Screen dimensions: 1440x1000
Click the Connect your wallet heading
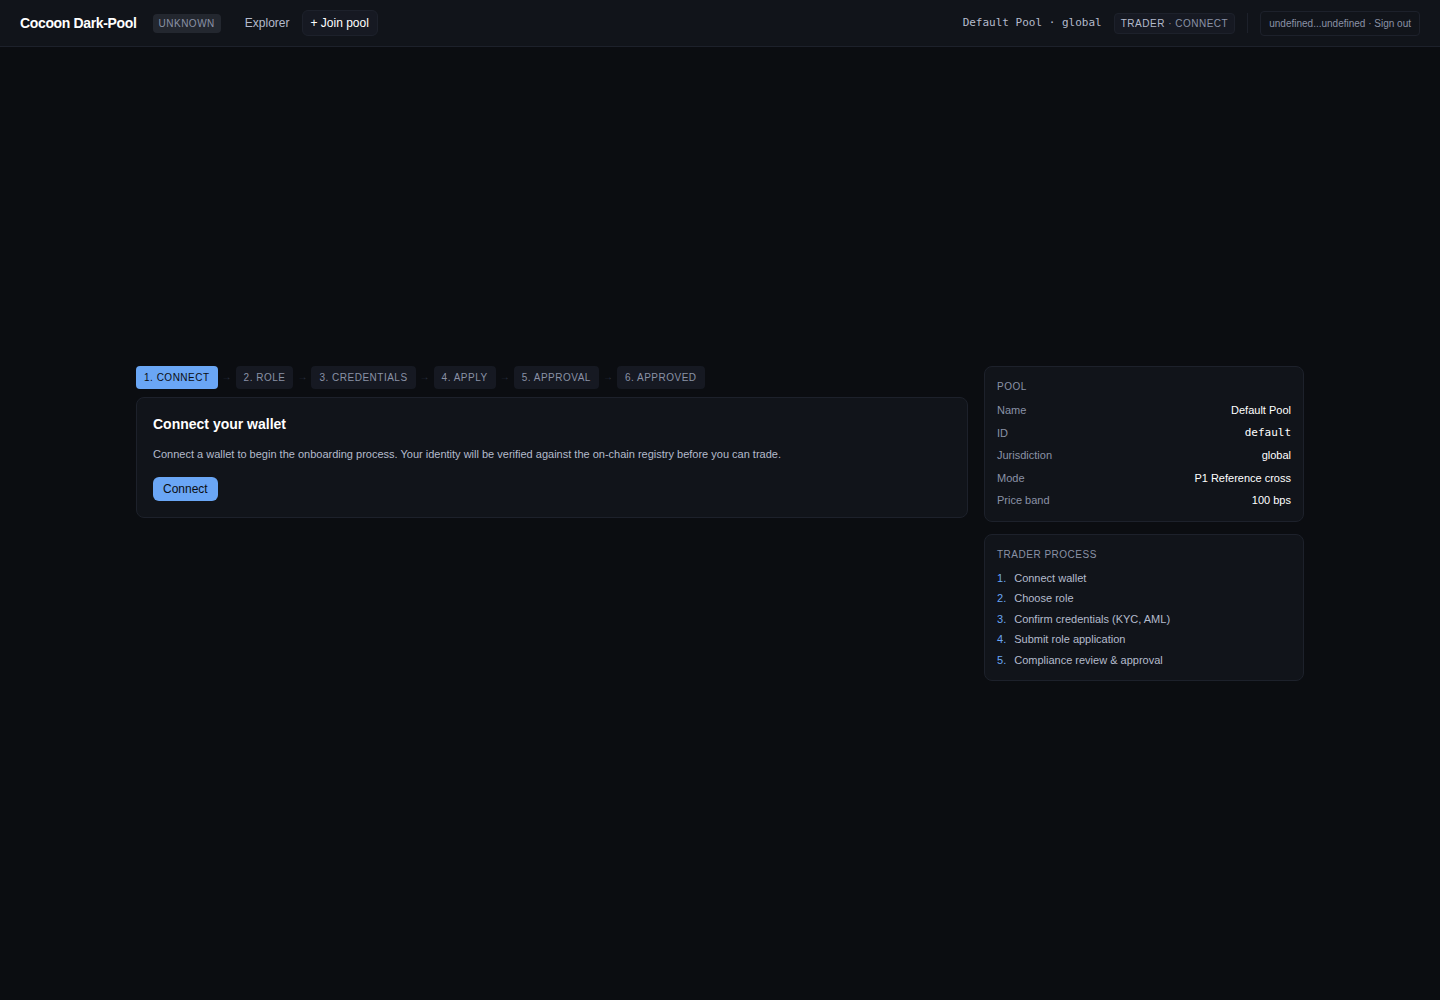[219, 424]
